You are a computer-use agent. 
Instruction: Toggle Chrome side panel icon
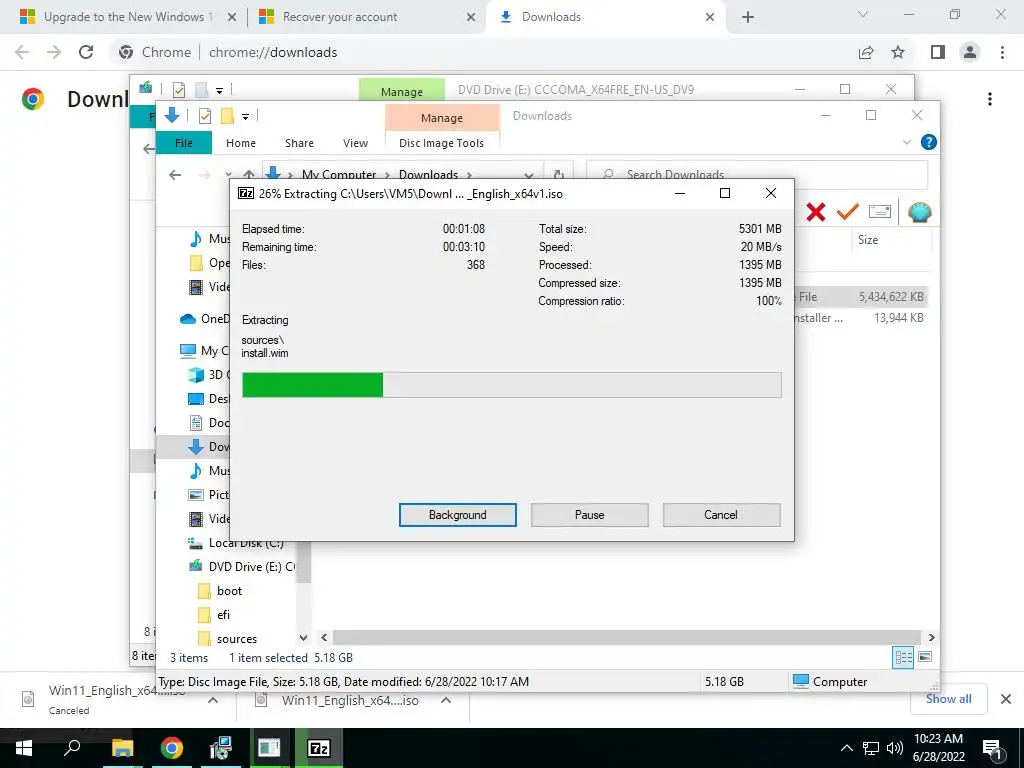(x=938, y=52)
